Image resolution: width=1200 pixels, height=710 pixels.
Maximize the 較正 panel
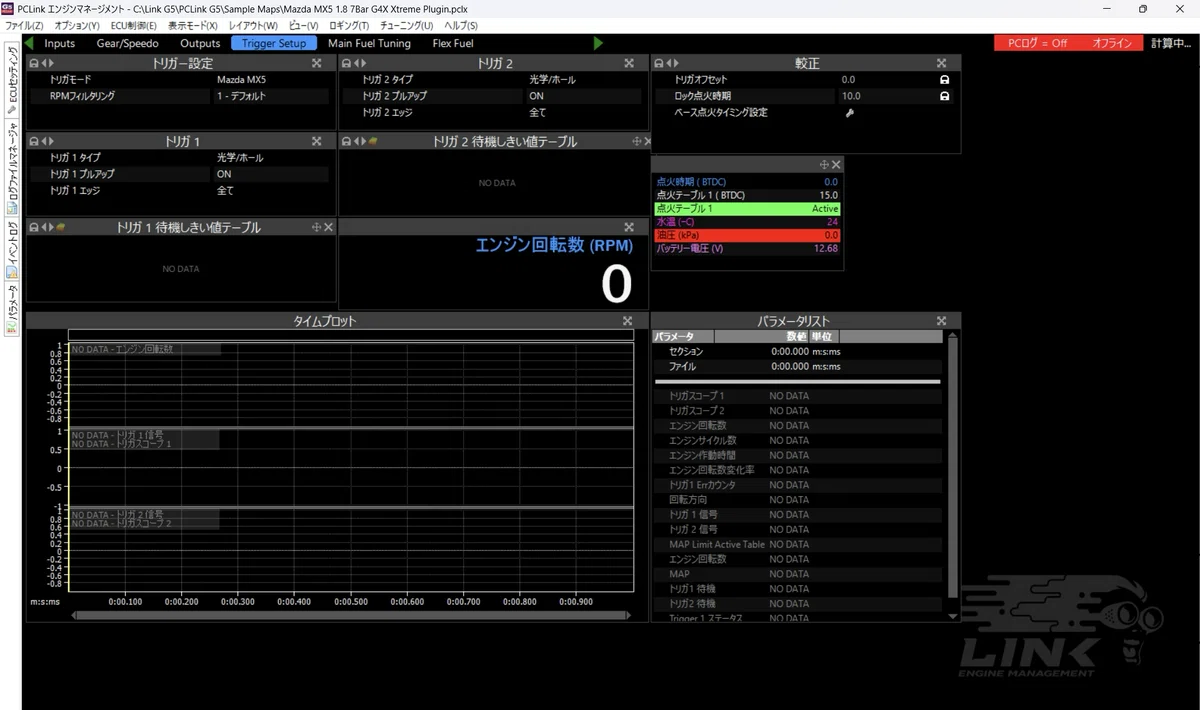coord(941,63)
